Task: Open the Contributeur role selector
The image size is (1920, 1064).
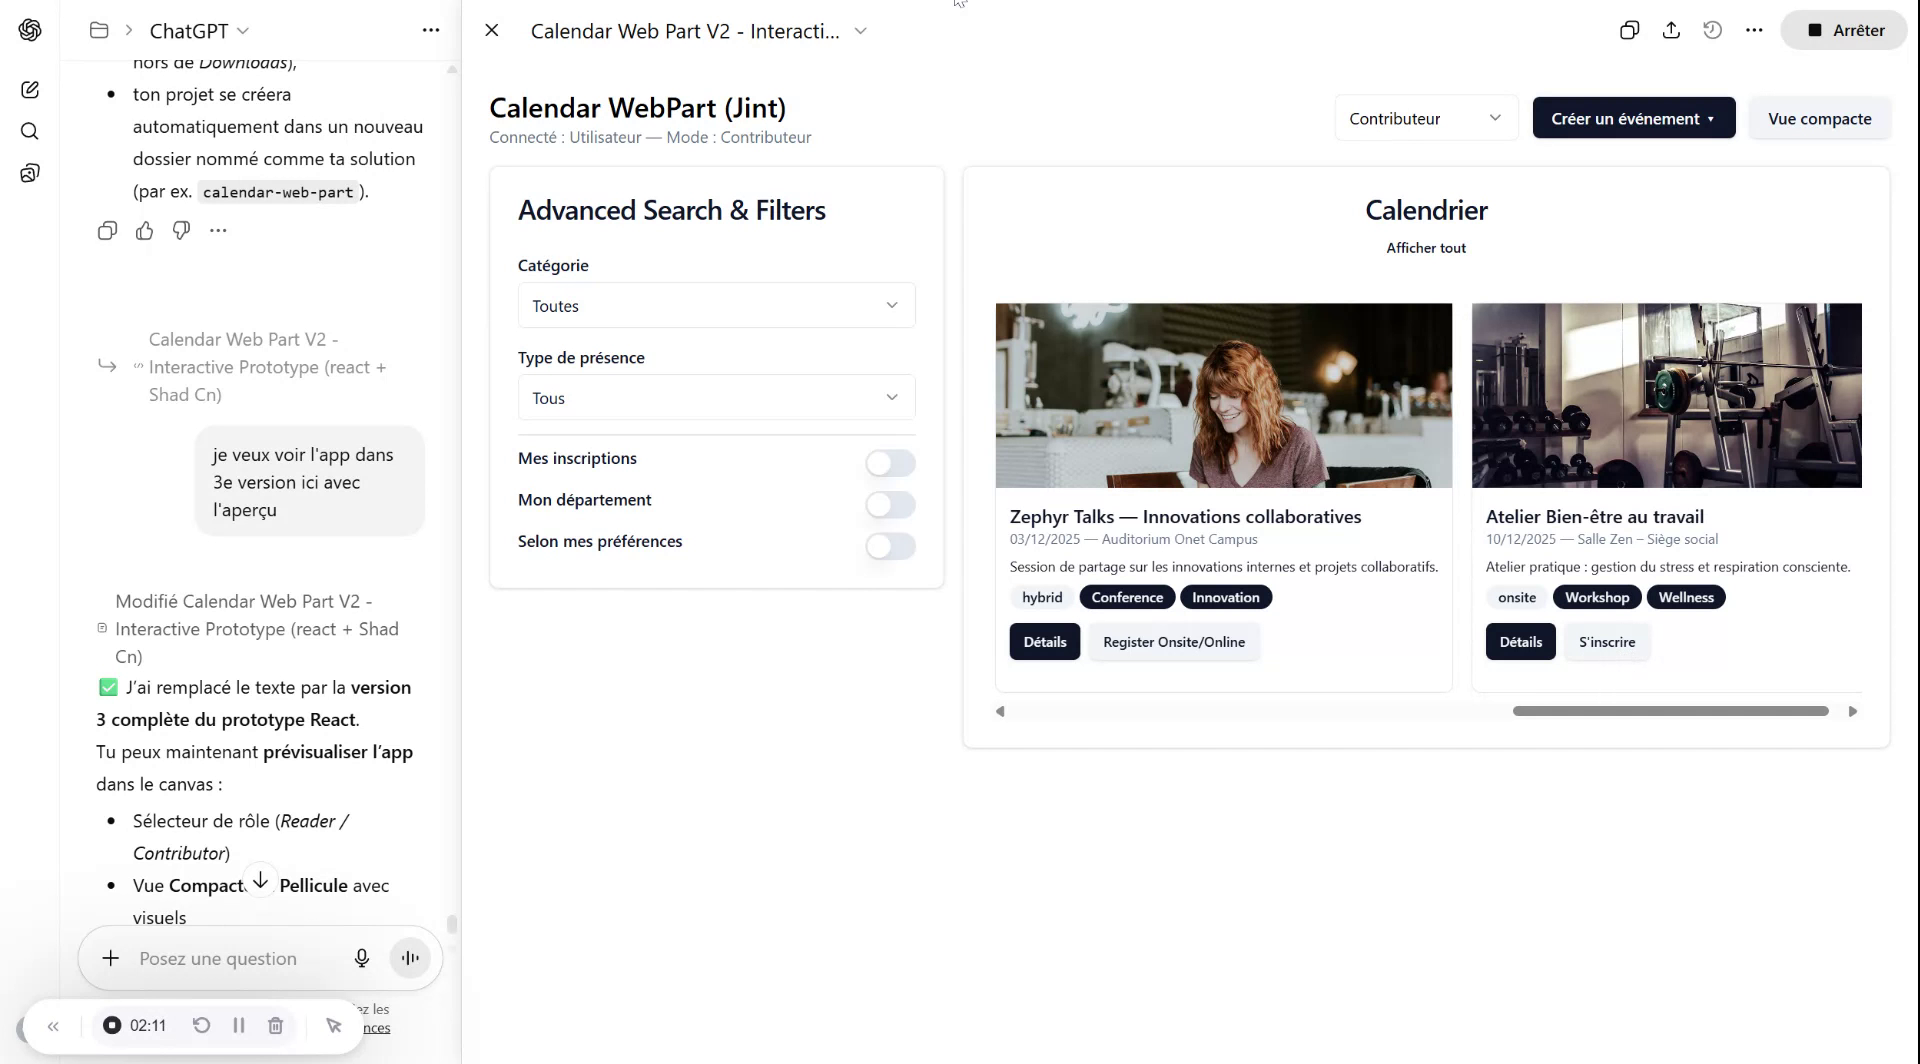Action: tap(1425, 118)
